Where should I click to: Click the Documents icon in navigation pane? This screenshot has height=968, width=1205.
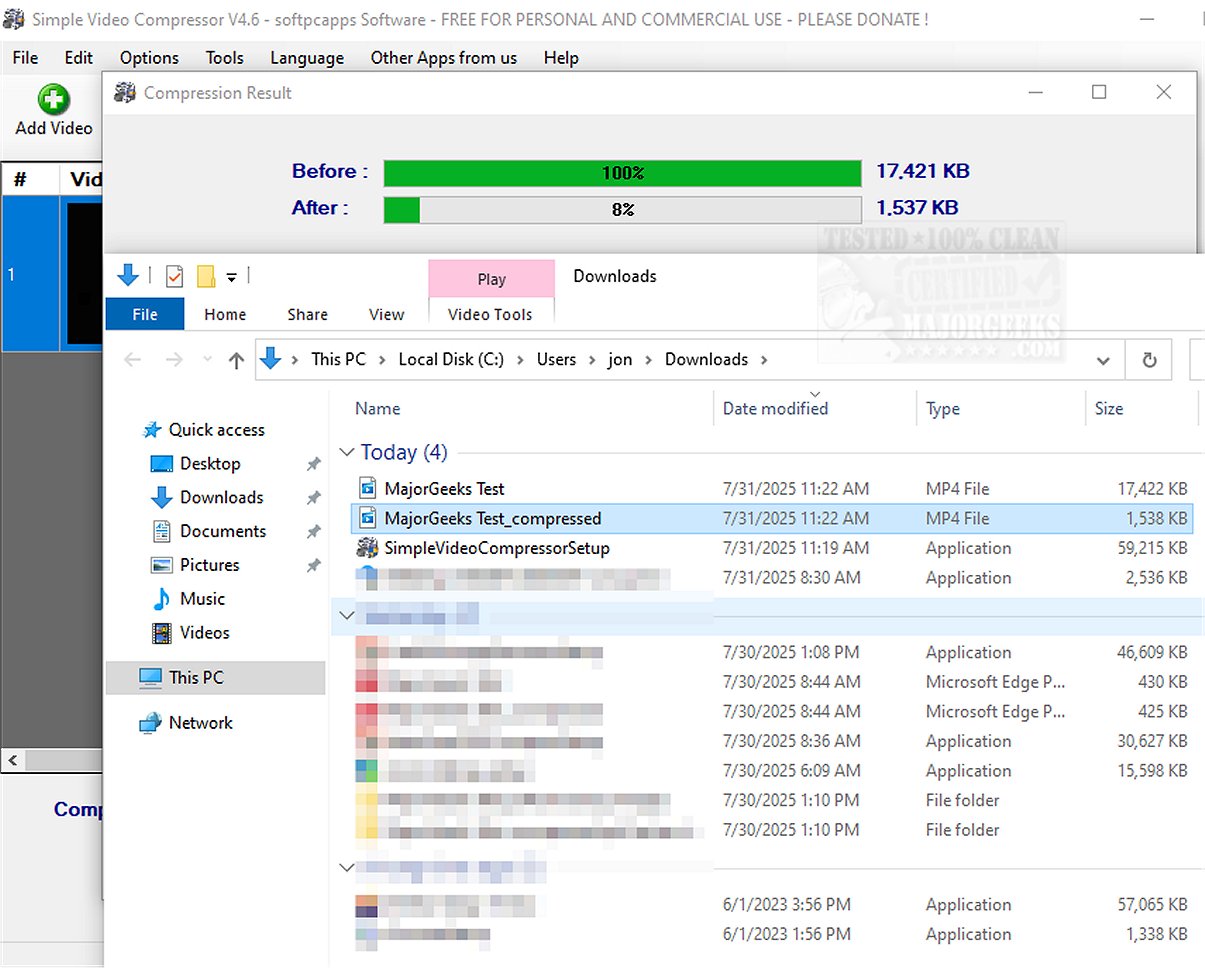pyautogui.click(x=161, y=531)
